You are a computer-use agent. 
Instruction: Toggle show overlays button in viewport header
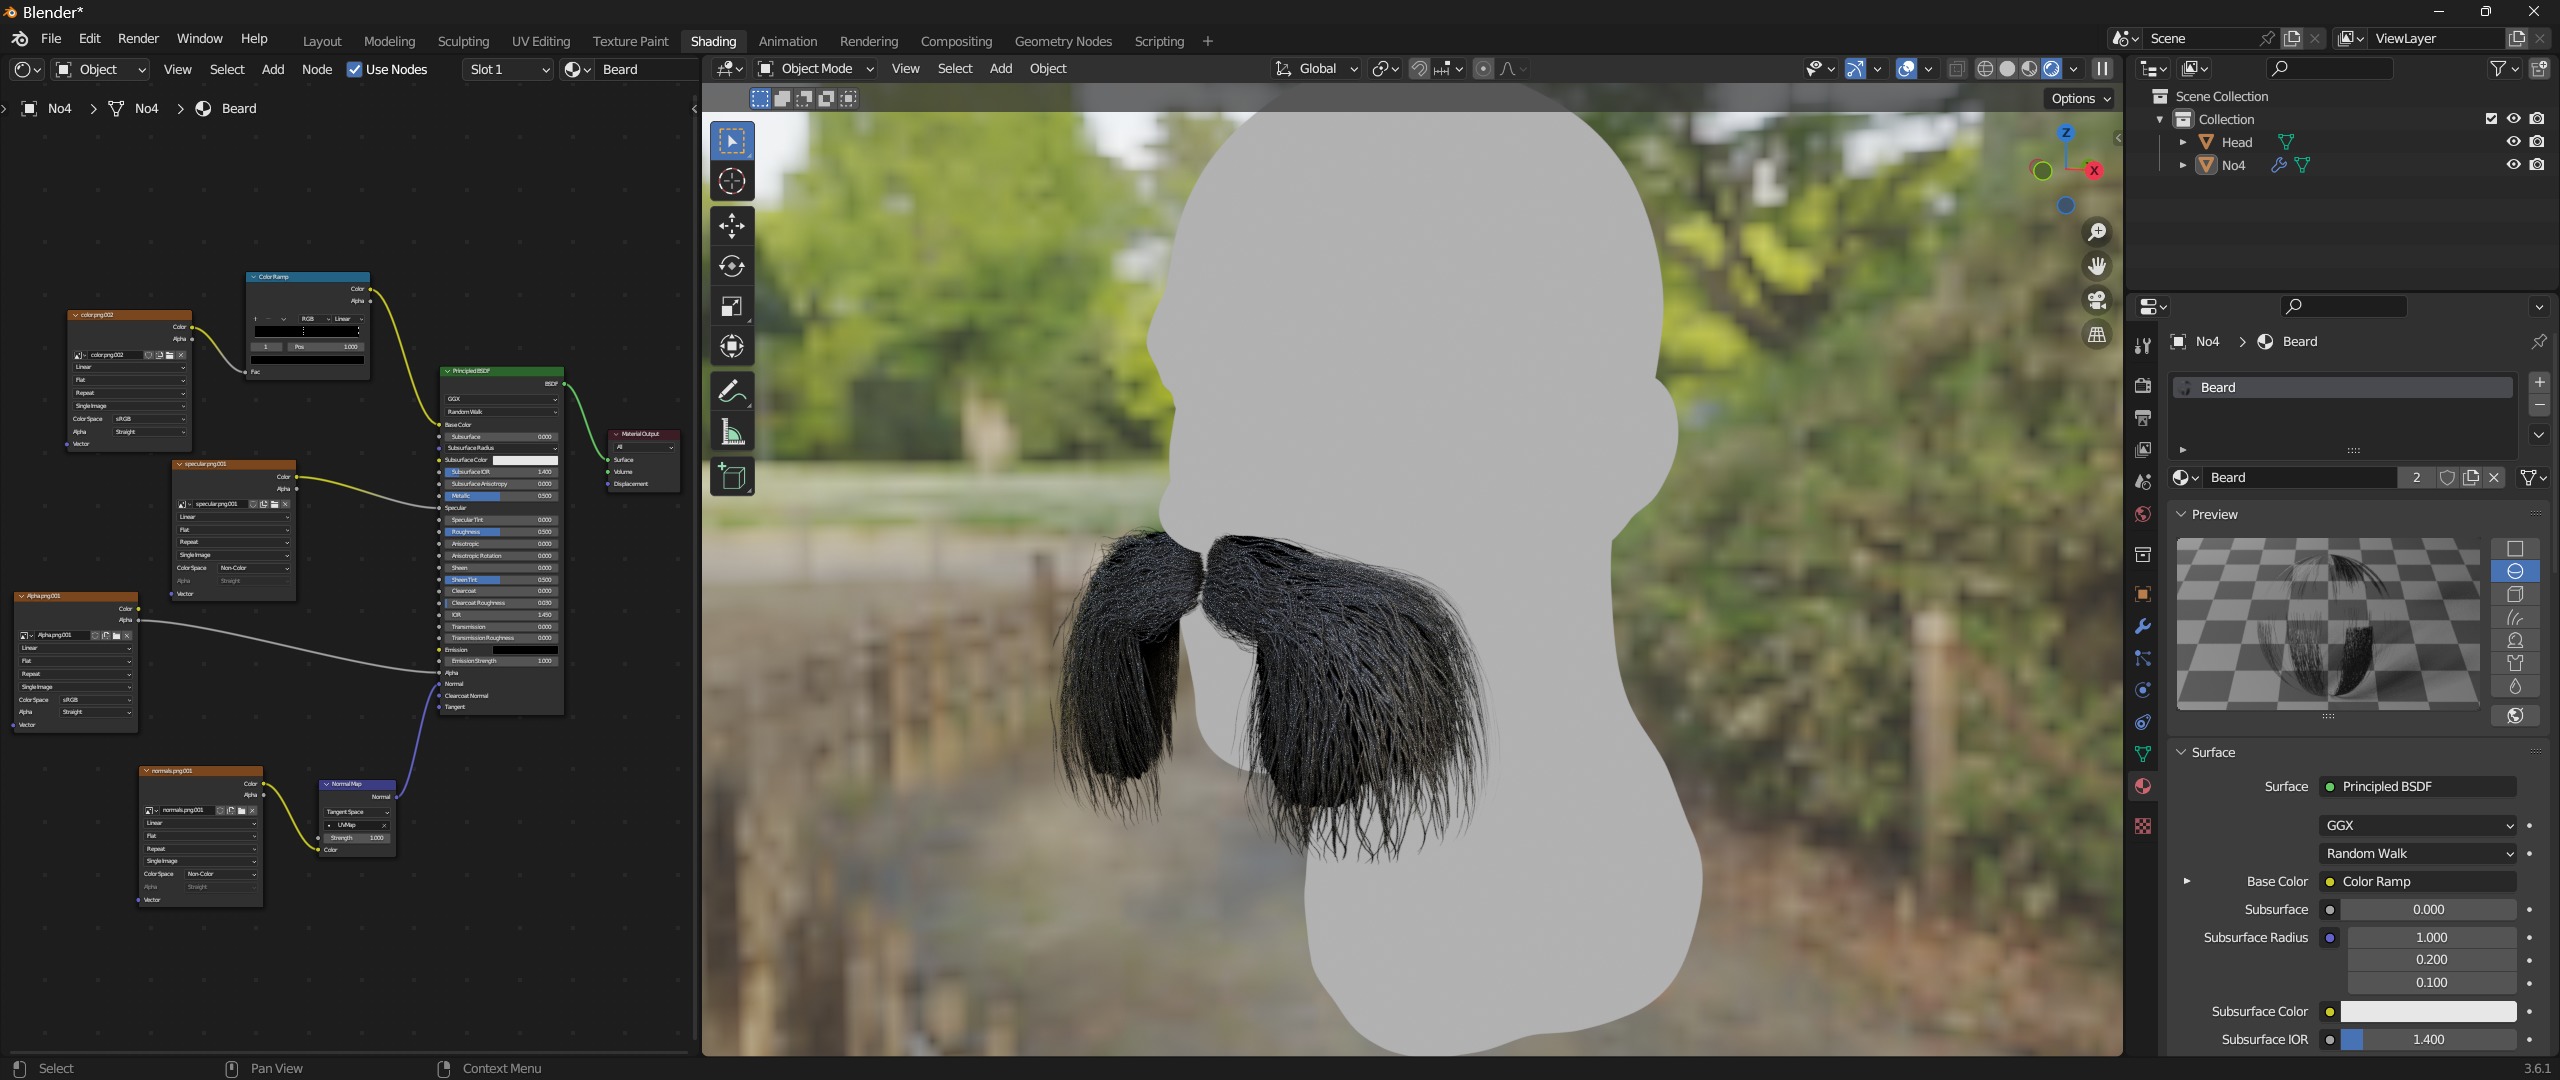pyautogui.click(x=1907, y=69)
